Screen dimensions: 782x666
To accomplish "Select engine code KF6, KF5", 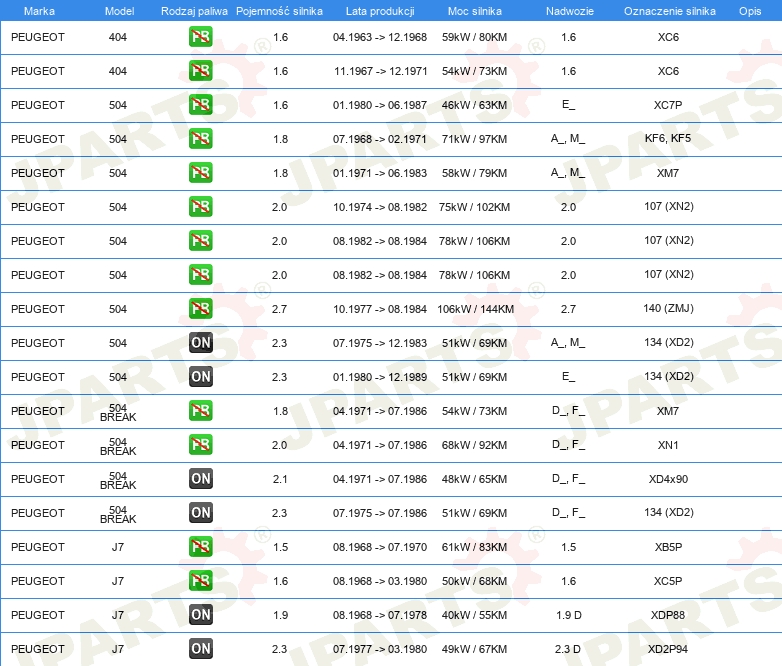I will click(x=668, y=138).
